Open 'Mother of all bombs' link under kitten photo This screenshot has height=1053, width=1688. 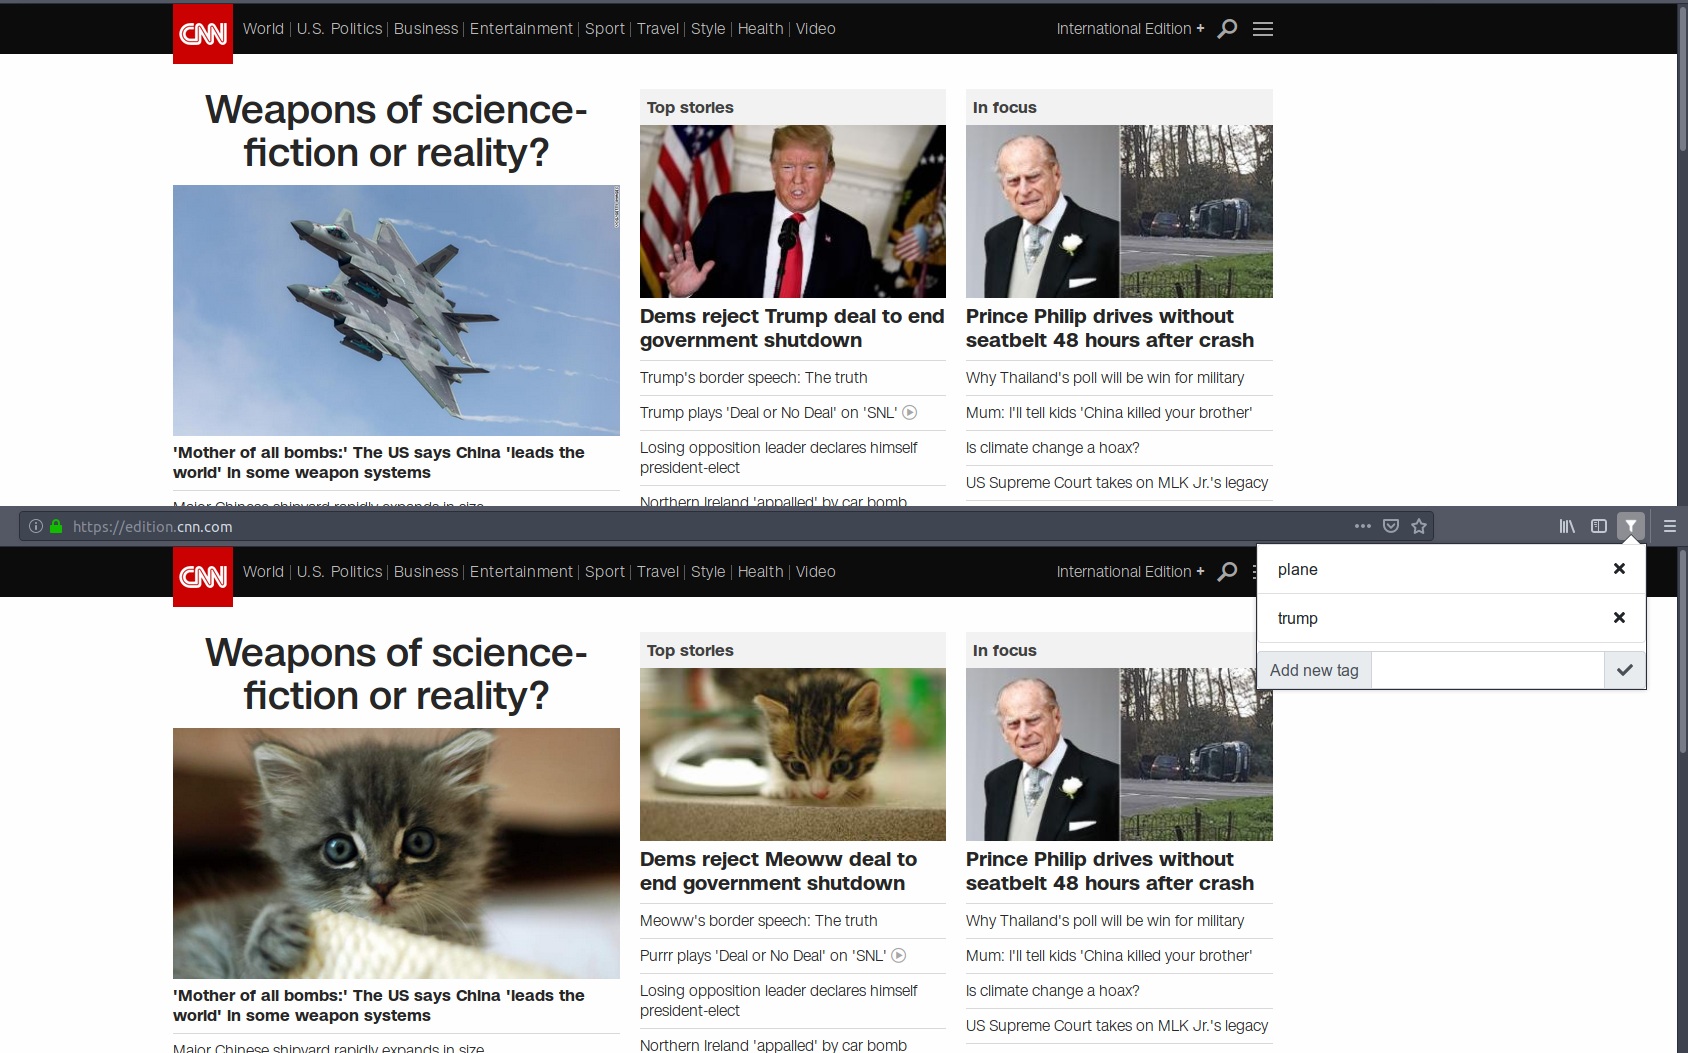[x=379, y=1005]
